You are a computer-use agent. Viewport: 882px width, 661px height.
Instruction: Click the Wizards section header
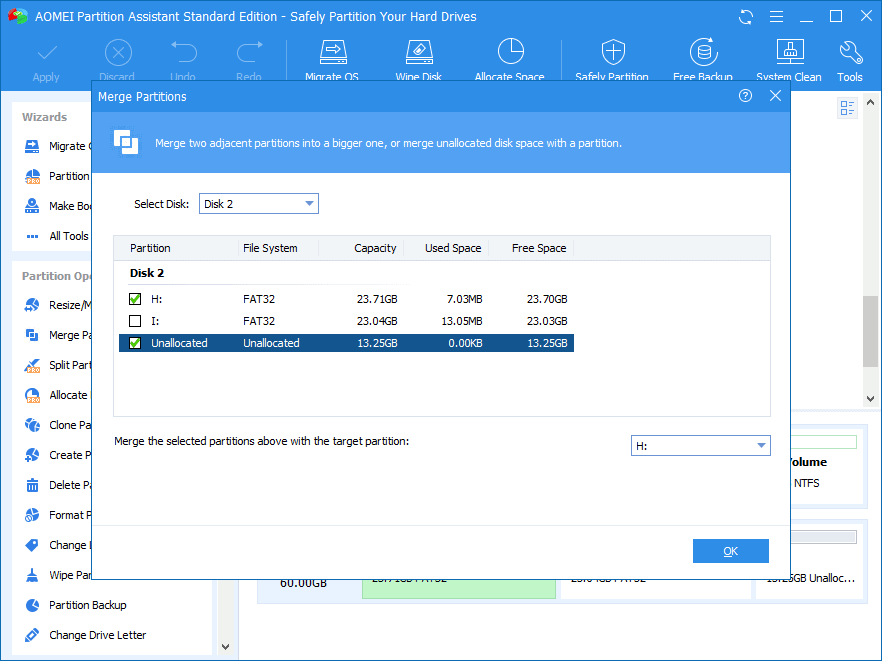(44, 117)
